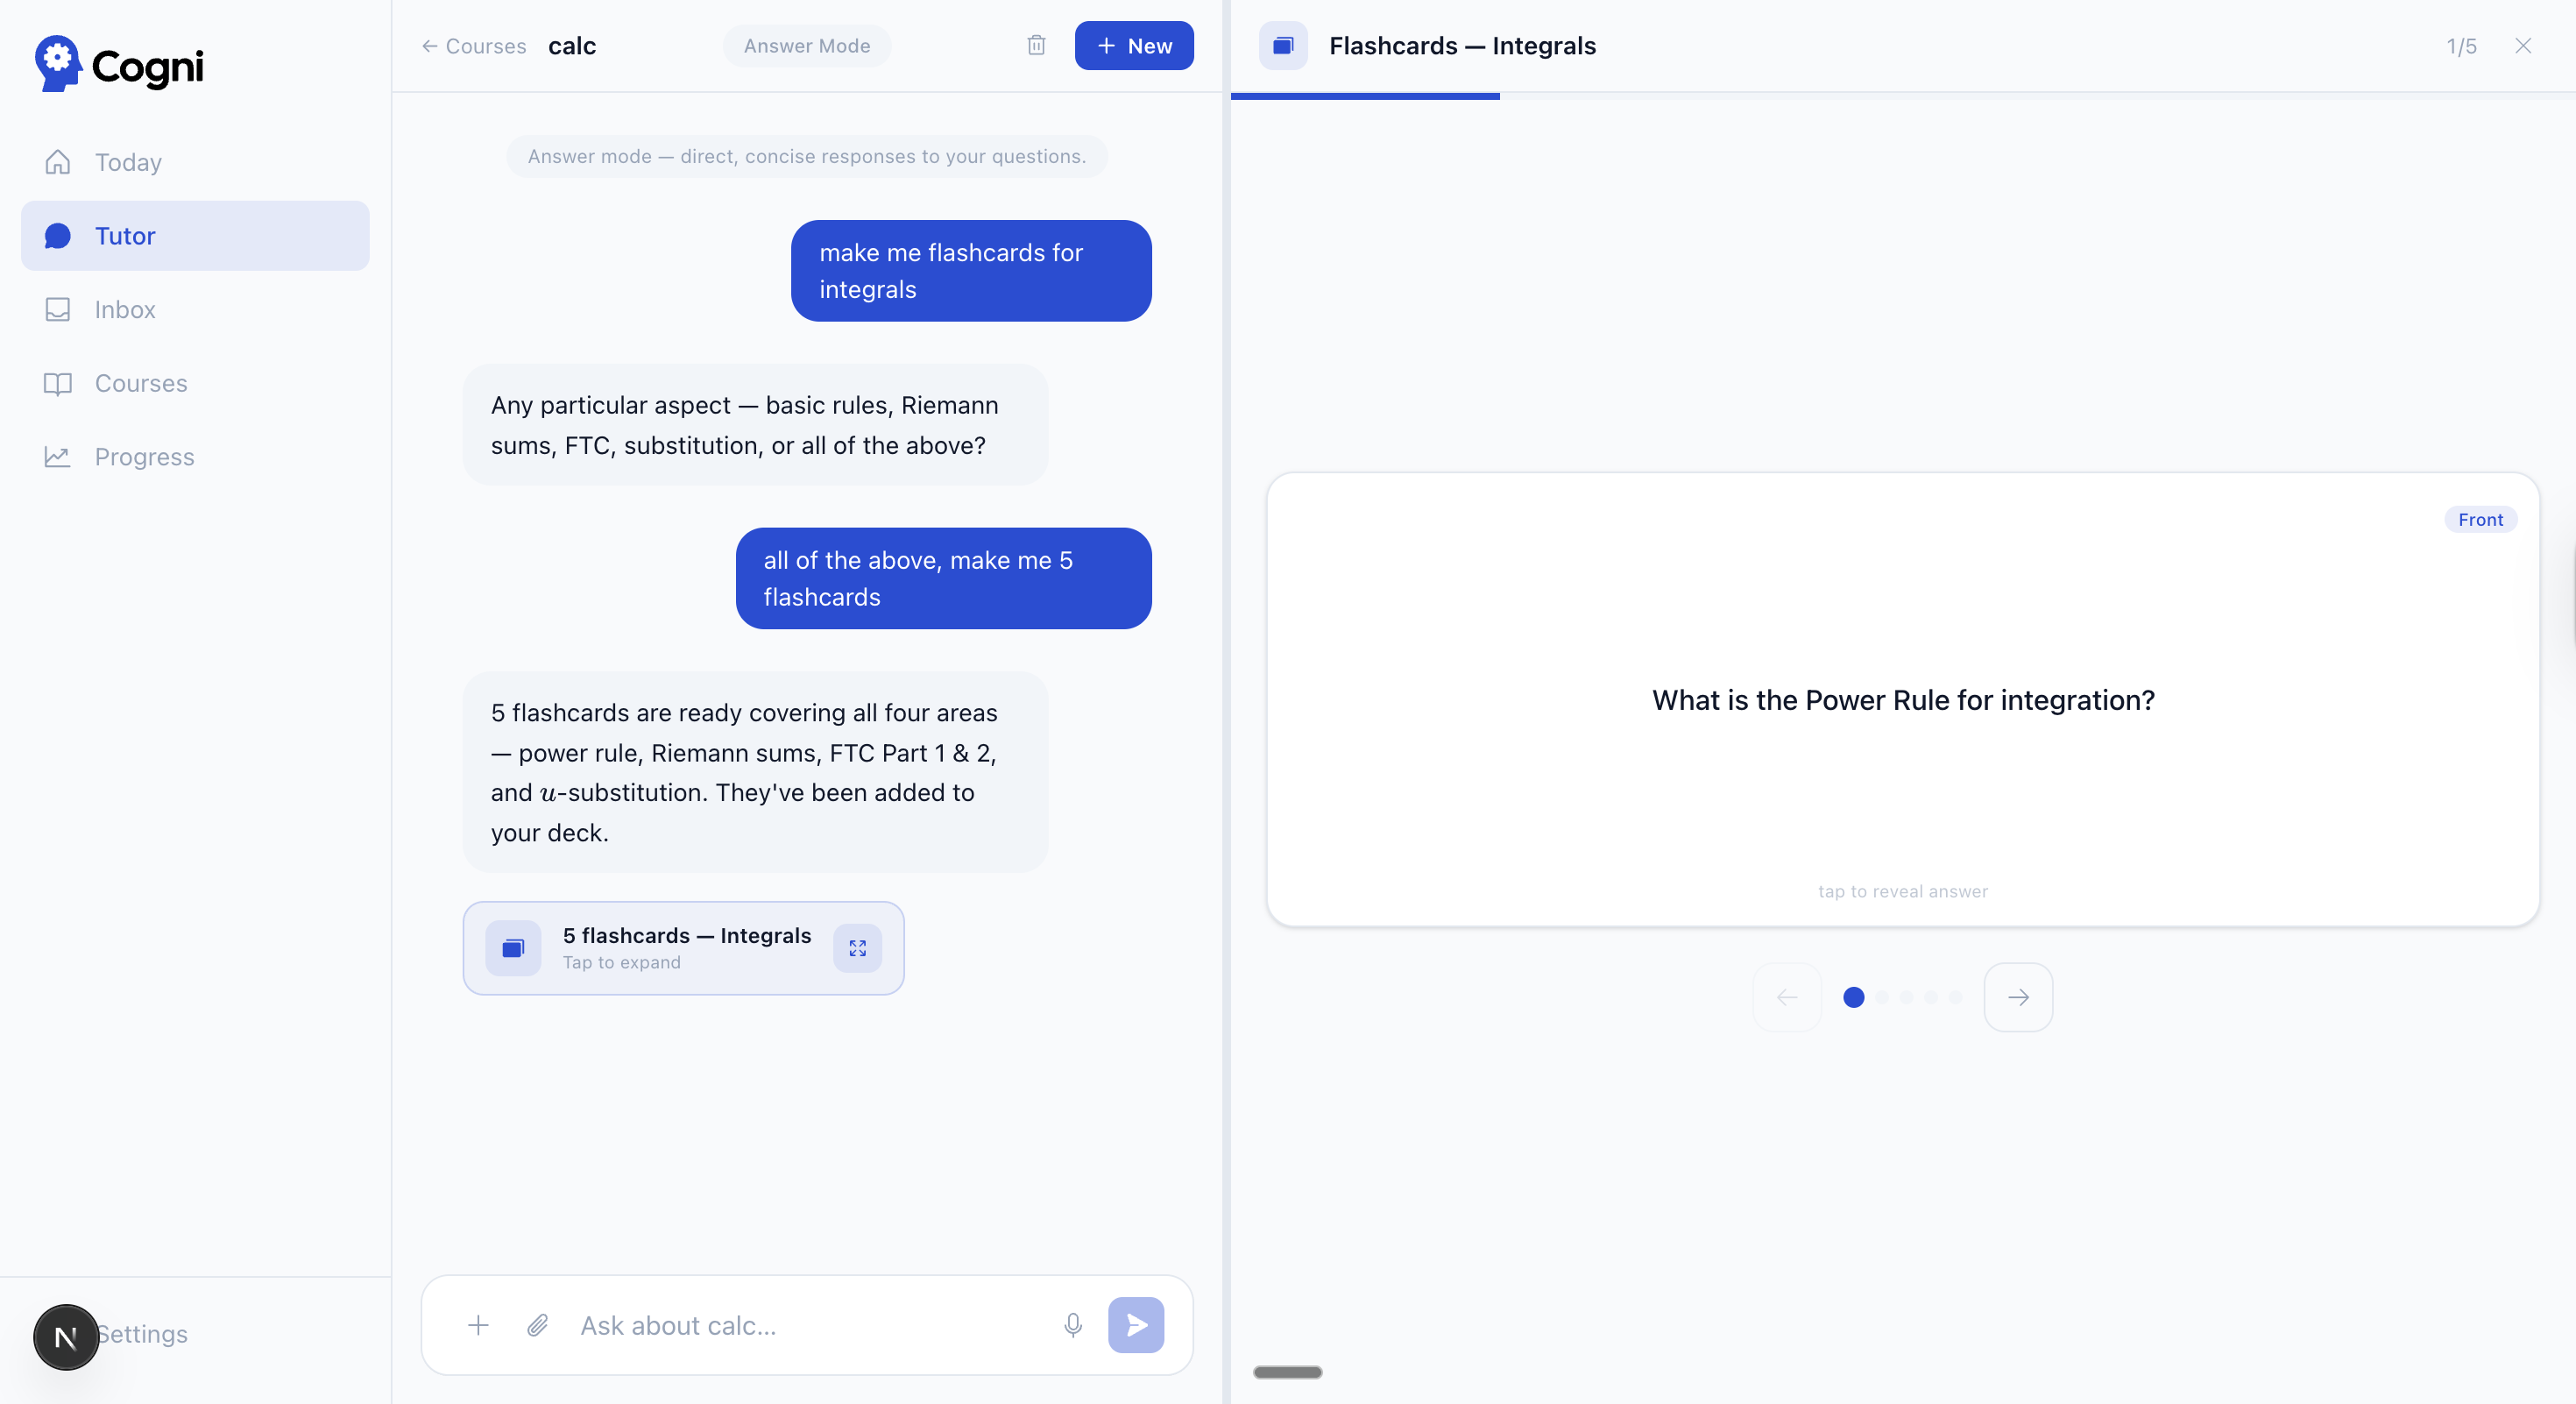Viewport: 2576px width, 1404px height.
Task: Go back to Courses via arrow link
Action: click(473, 46)
